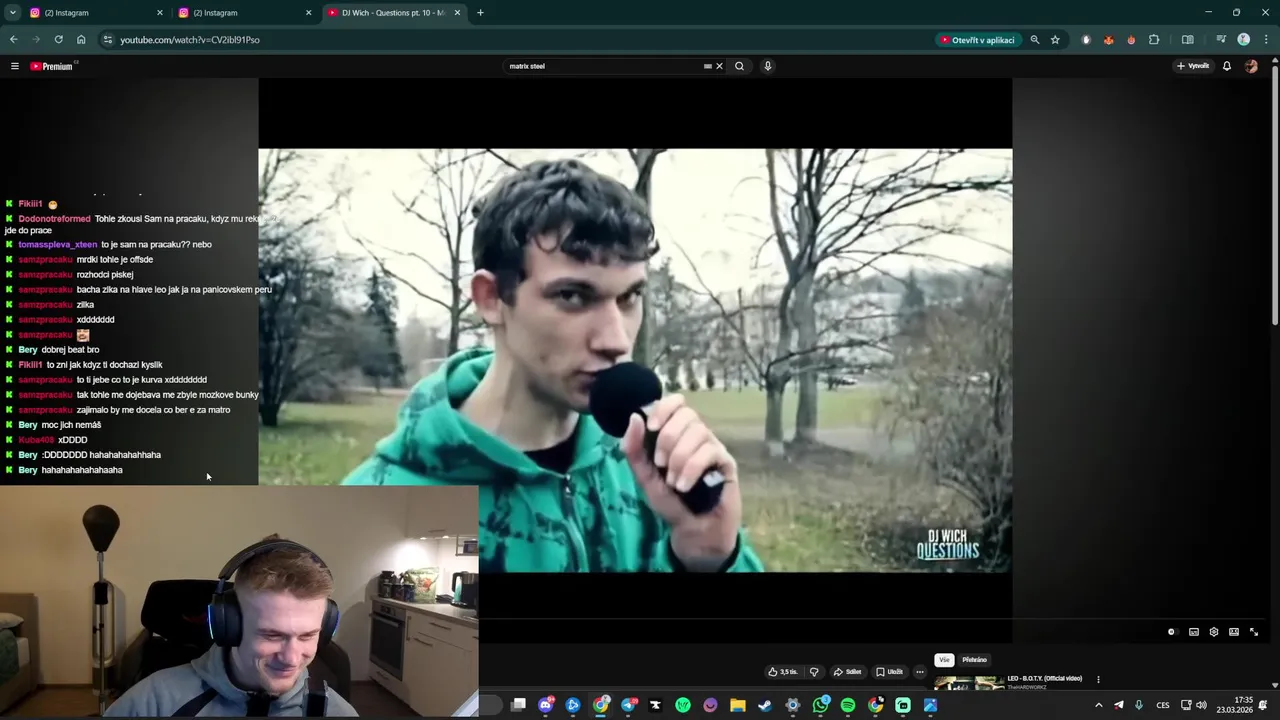Viewport: 1280px width, 720px height.
Task: Toggle theater mode in the player
Action: (1234, 632)
